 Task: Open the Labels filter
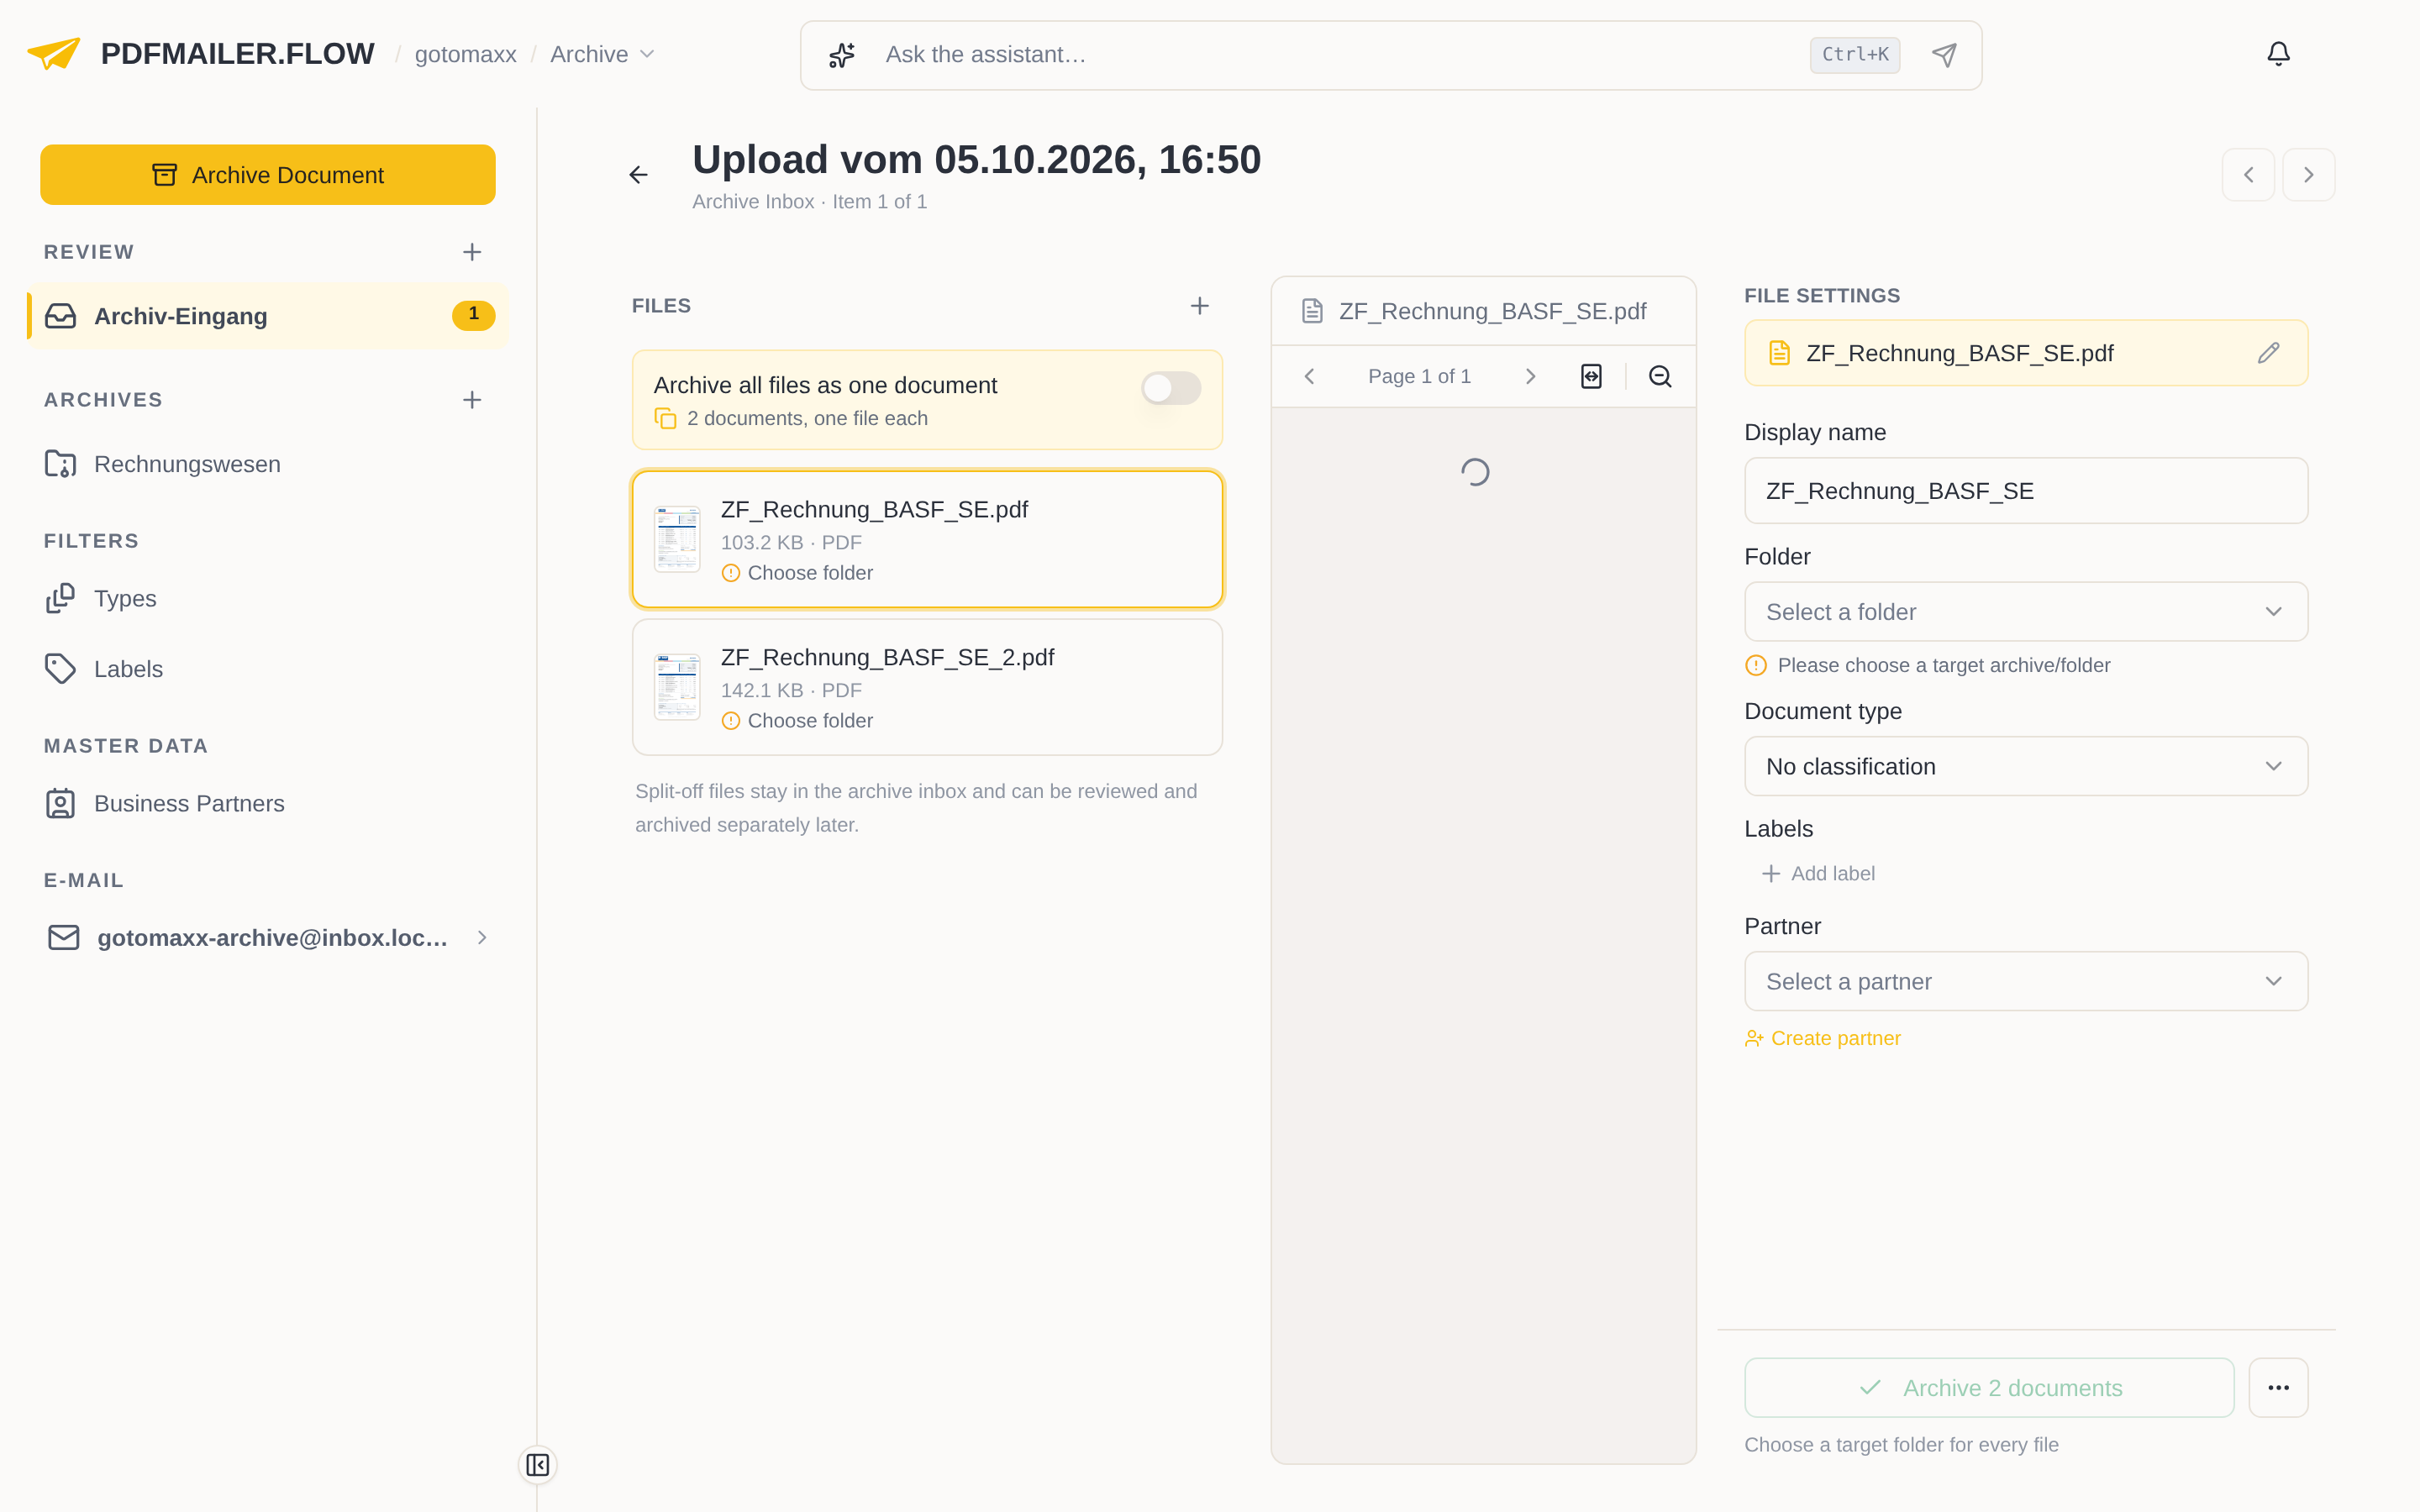tap(268, 669)
